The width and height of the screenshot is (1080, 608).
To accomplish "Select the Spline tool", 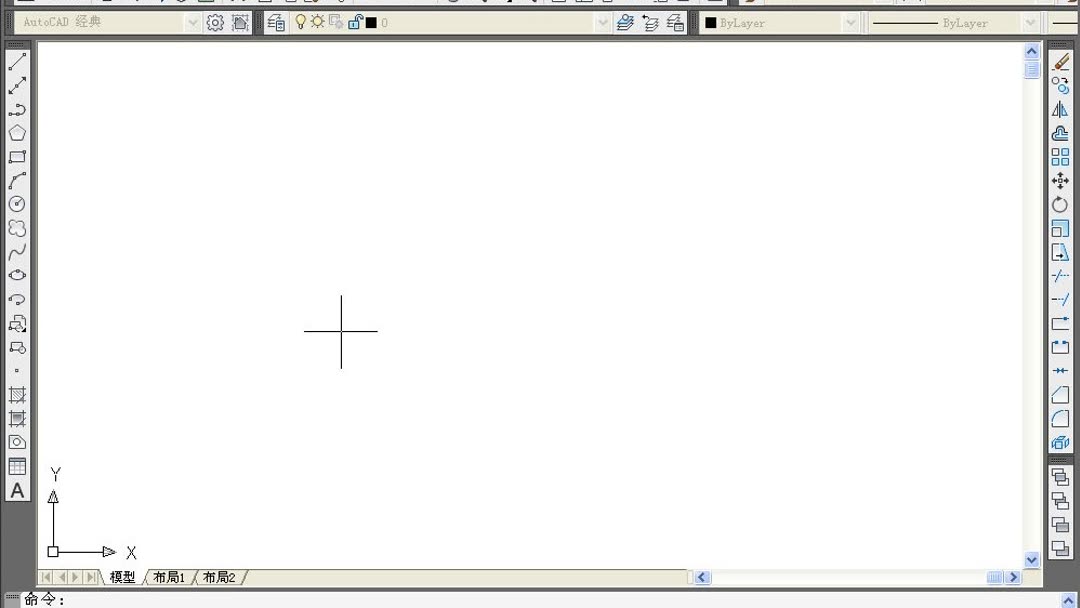I will click(x=17, y=252).
